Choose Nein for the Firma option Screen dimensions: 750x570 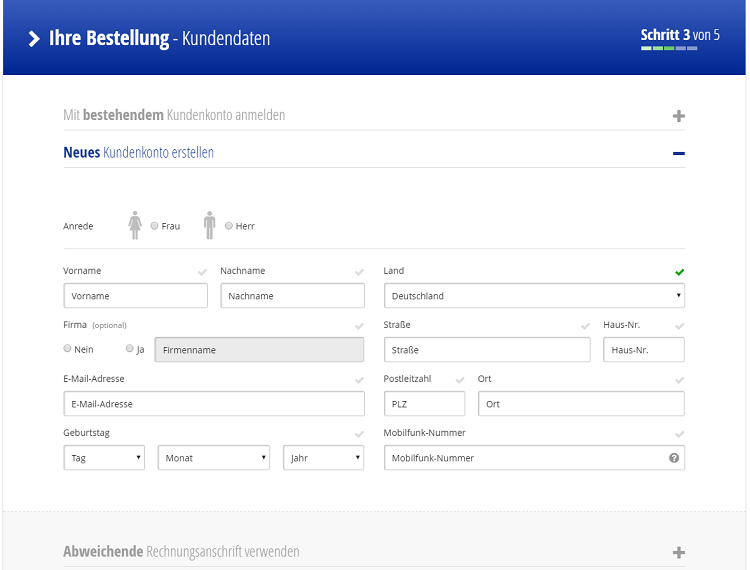(68, 349)
